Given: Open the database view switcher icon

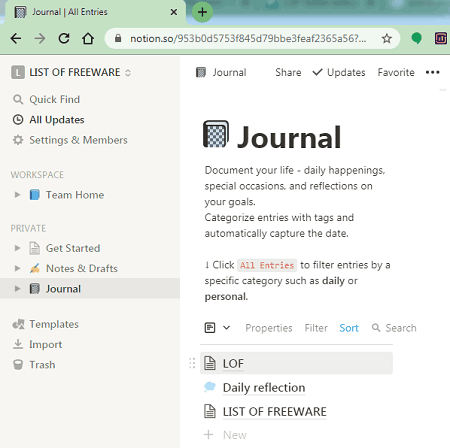Looking at the screenshot, I should pyautogui.click(x=210, y=328).
